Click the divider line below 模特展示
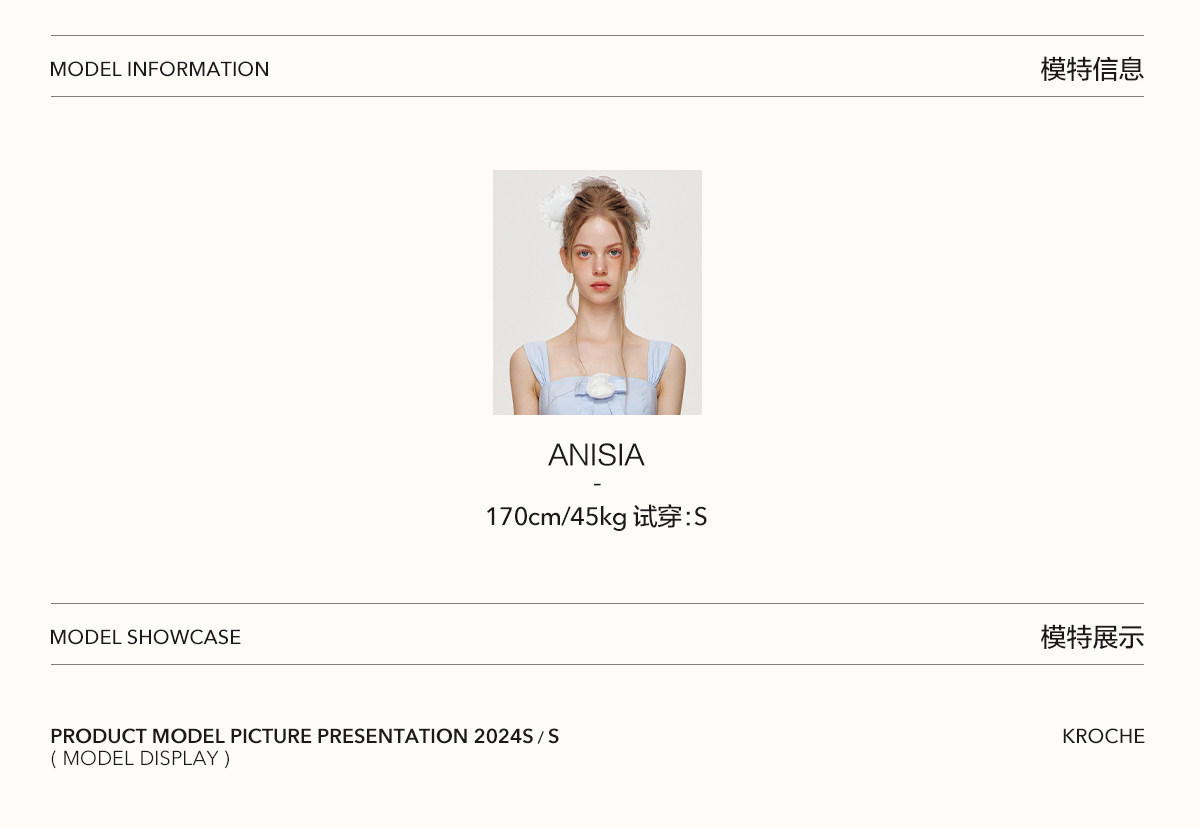This screenshot has width=1200, height=828. pos(597,664)
